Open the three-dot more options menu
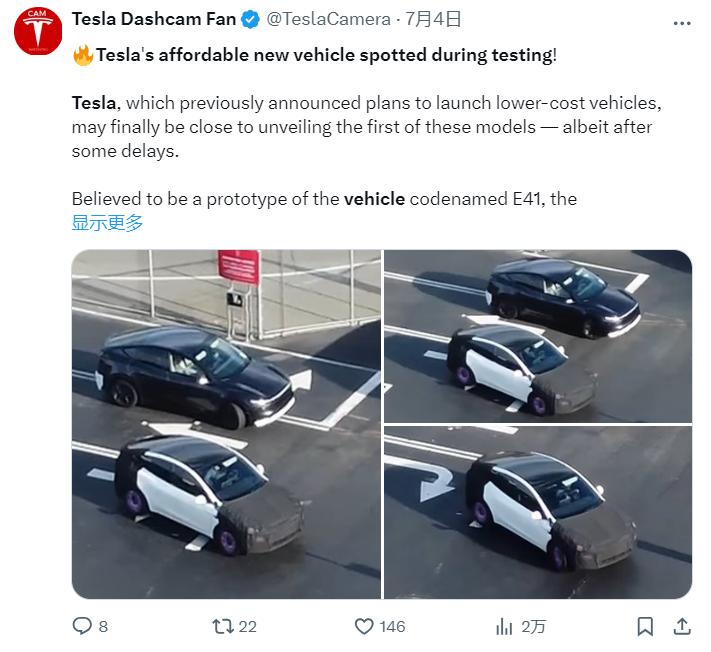 coord(682,23)
